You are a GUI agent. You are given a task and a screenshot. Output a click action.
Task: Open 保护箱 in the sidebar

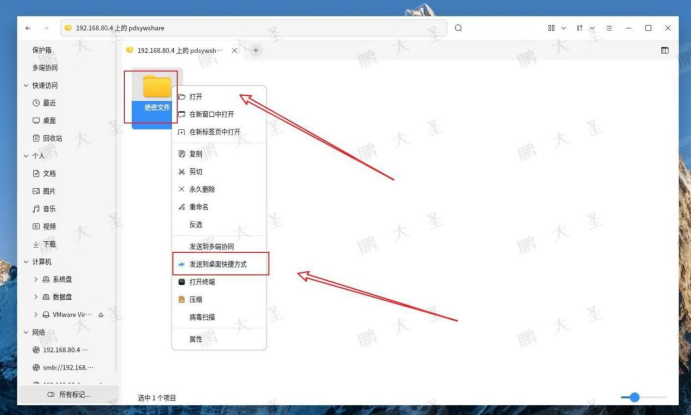tap(42, 50)
